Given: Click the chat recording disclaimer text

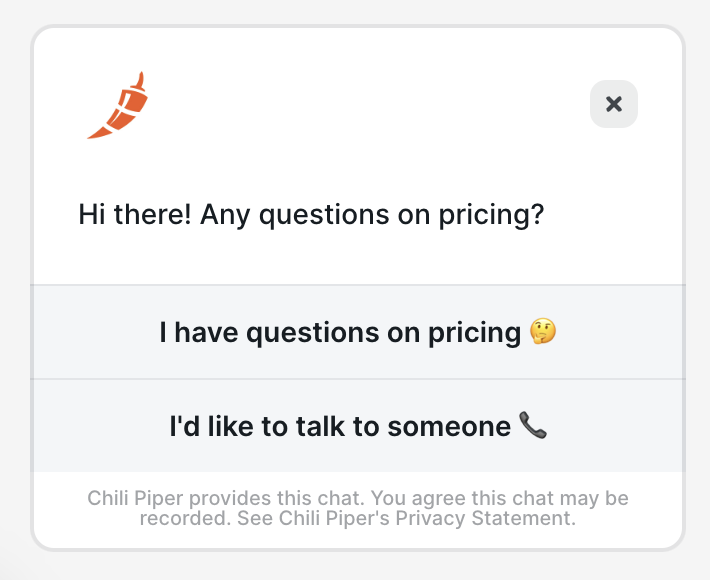Looking at the screenshot, I should (x=357, y=508).
